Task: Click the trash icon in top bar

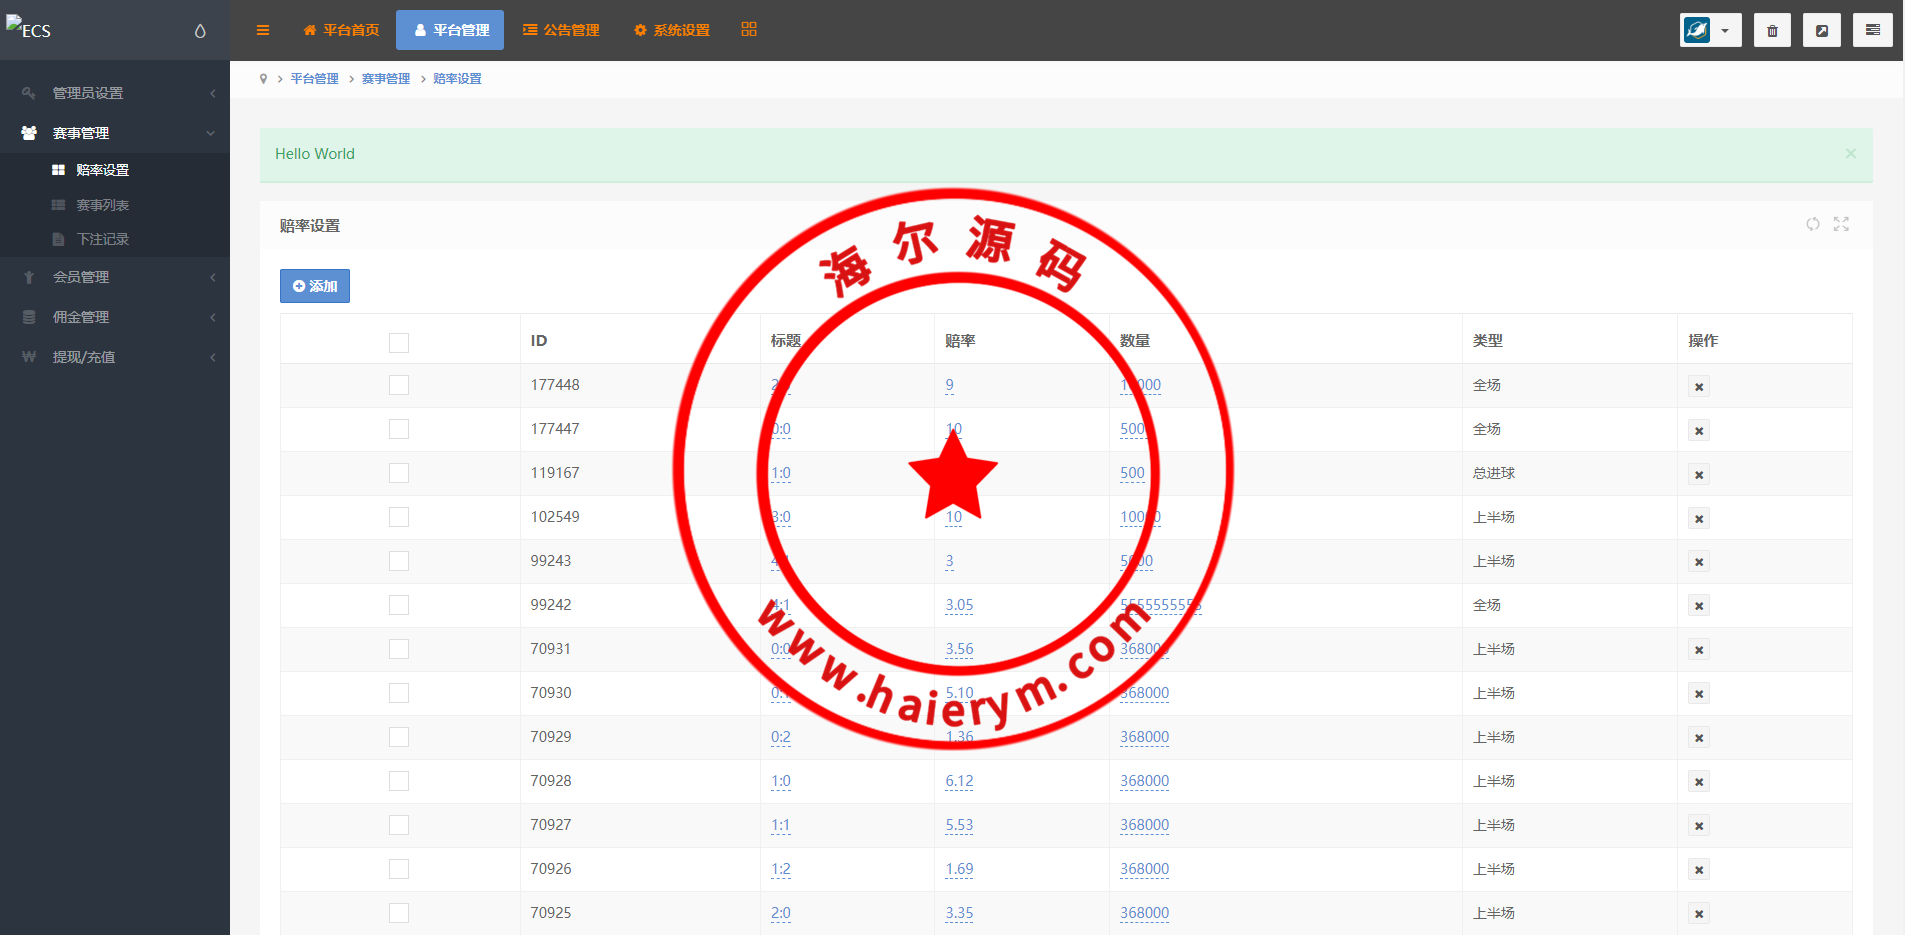Action: click(x=1772, y=30)
